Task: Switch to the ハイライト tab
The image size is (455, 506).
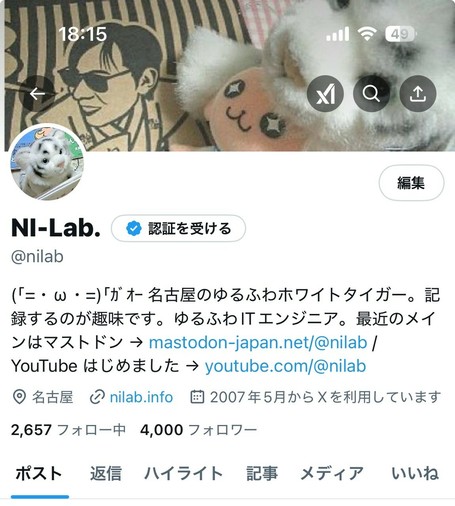Action: click(x=183, y=473)
